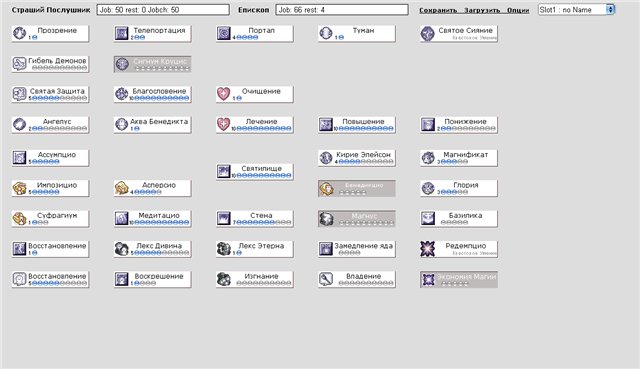Select the disabled Магнус skill button
The image size is (640, 369).
356,218
